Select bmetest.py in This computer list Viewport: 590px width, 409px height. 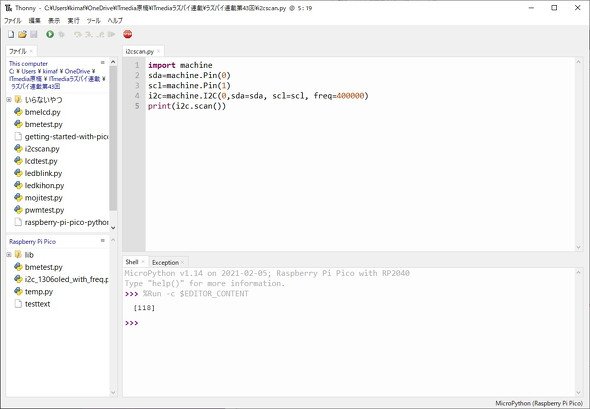pos(44,124)
